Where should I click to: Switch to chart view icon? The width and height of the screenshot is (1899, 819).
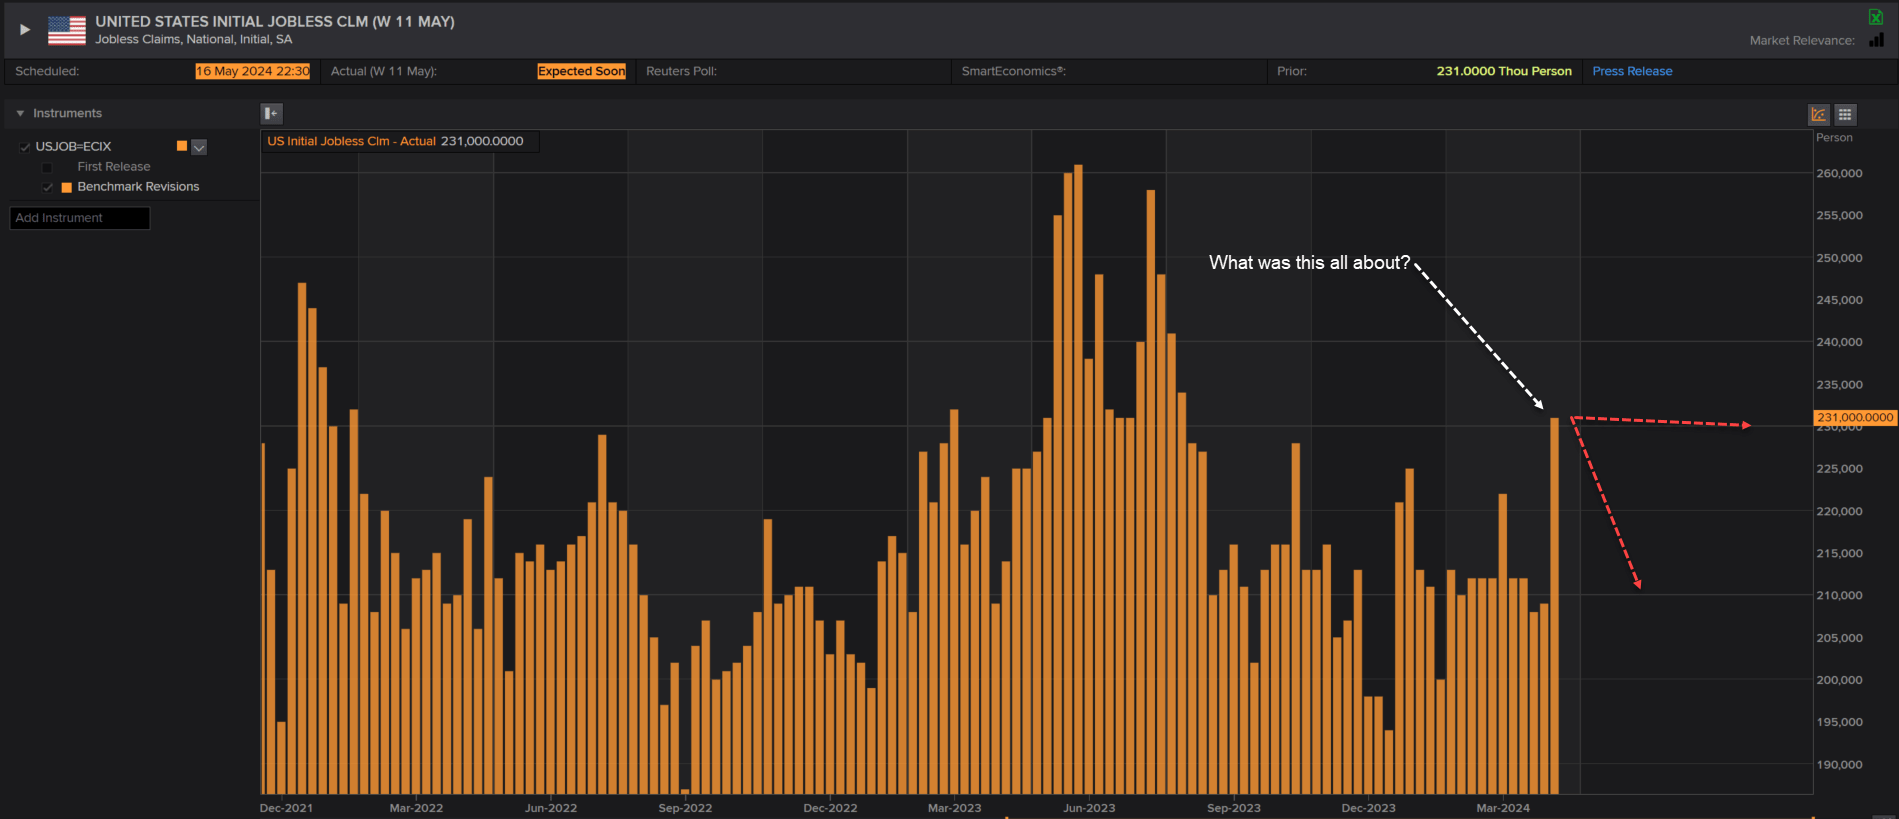(1818, 115)
